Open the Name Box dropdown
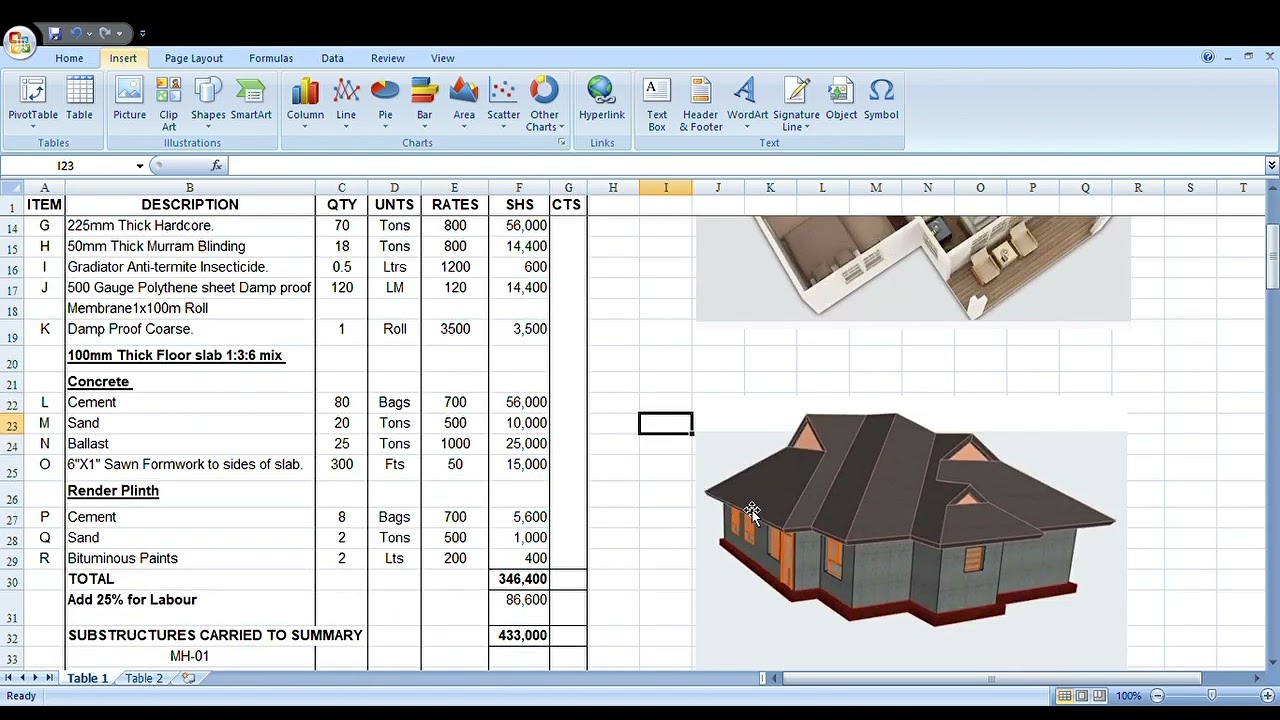 pyautogui.click(x=140, y=166)
